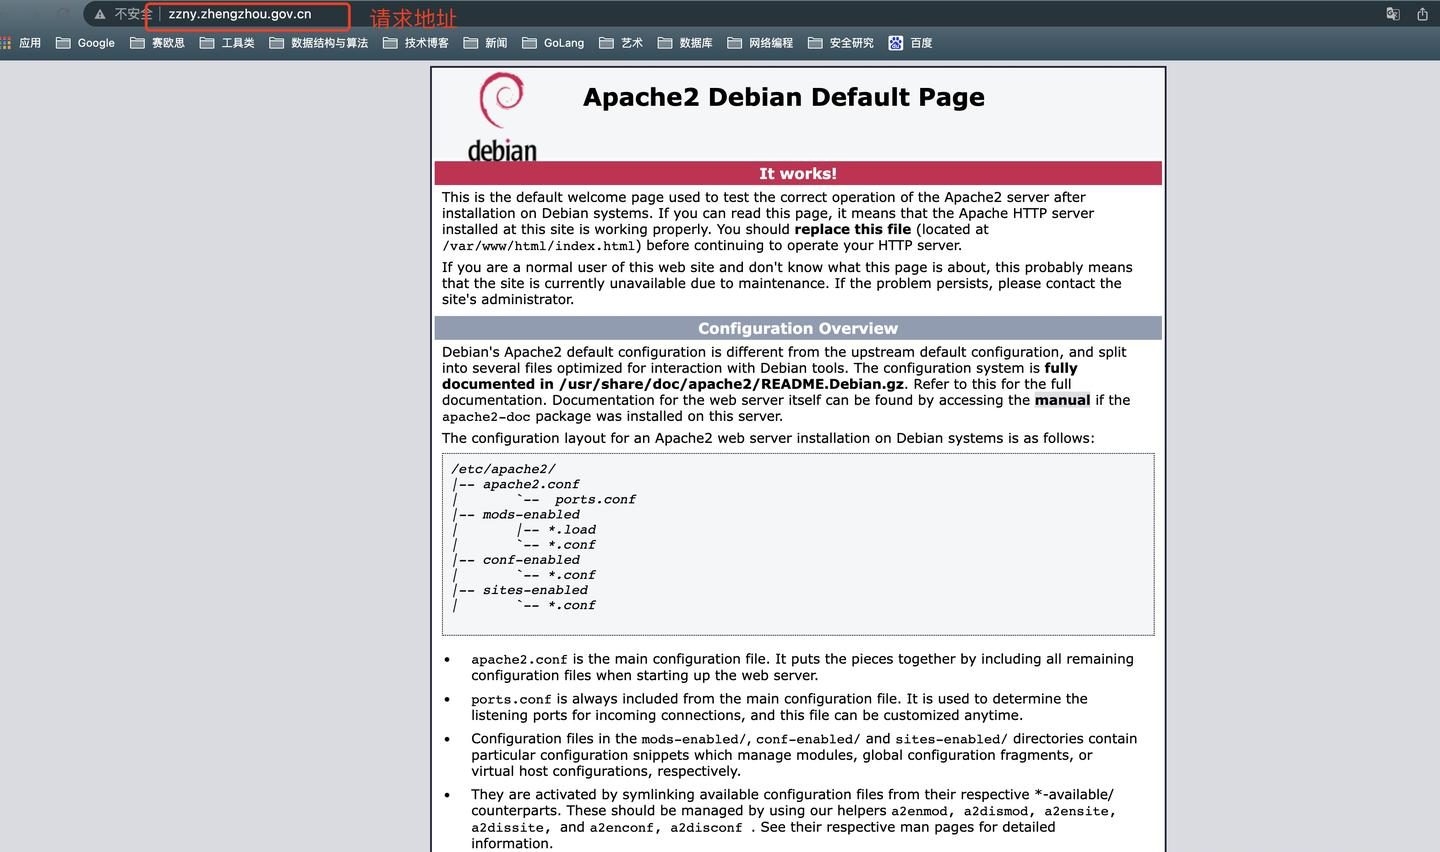The height and width of the screenshot is (852, 1440).
Task: Open the Google Translate page icon
Action: click(x=1393, y=14)
